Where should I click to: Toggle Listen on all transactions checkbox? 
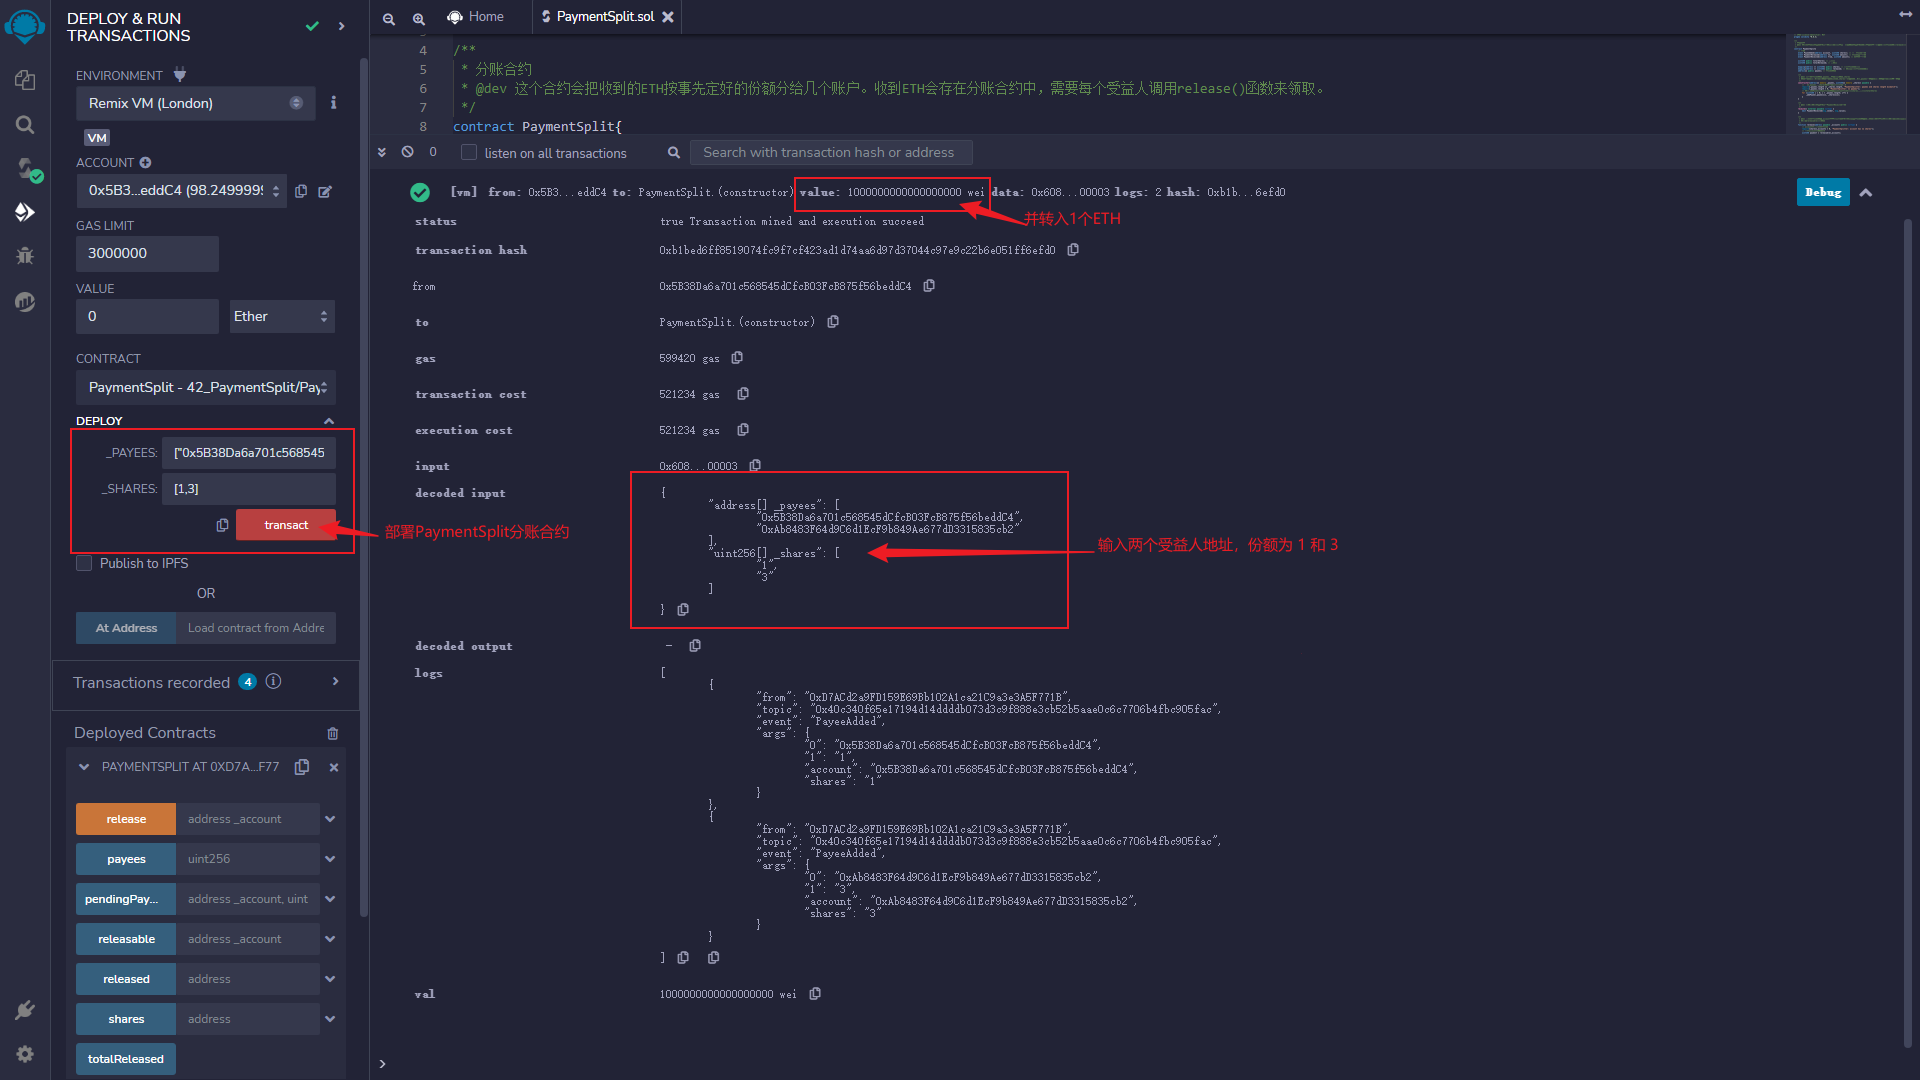[468, 152]
